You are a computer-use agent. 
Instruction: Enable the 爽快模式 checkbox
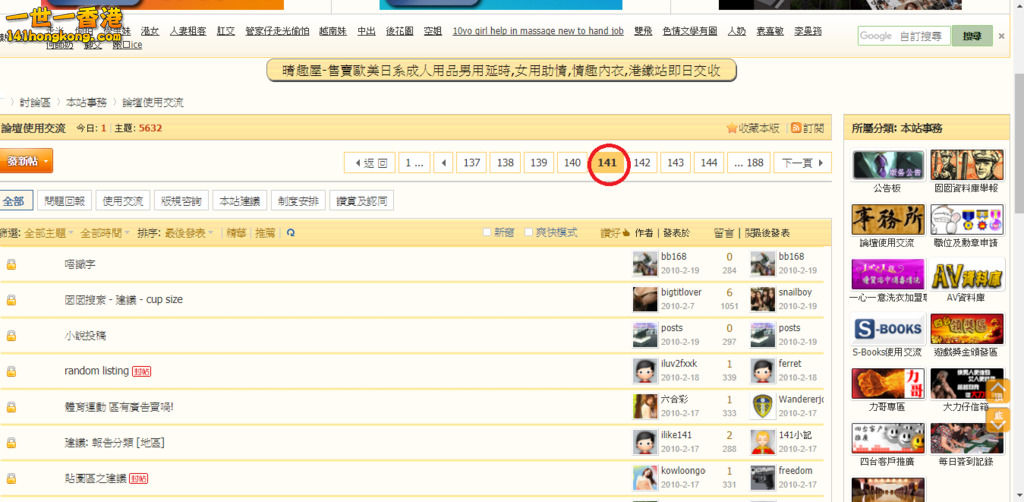pyautogui.click(x=529, y=232)
